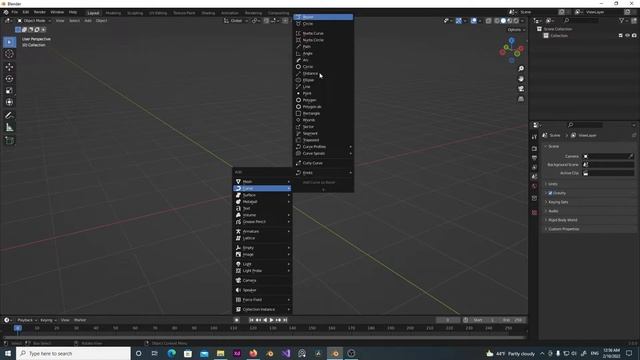Open the World properties tab icon

point(534,186)
